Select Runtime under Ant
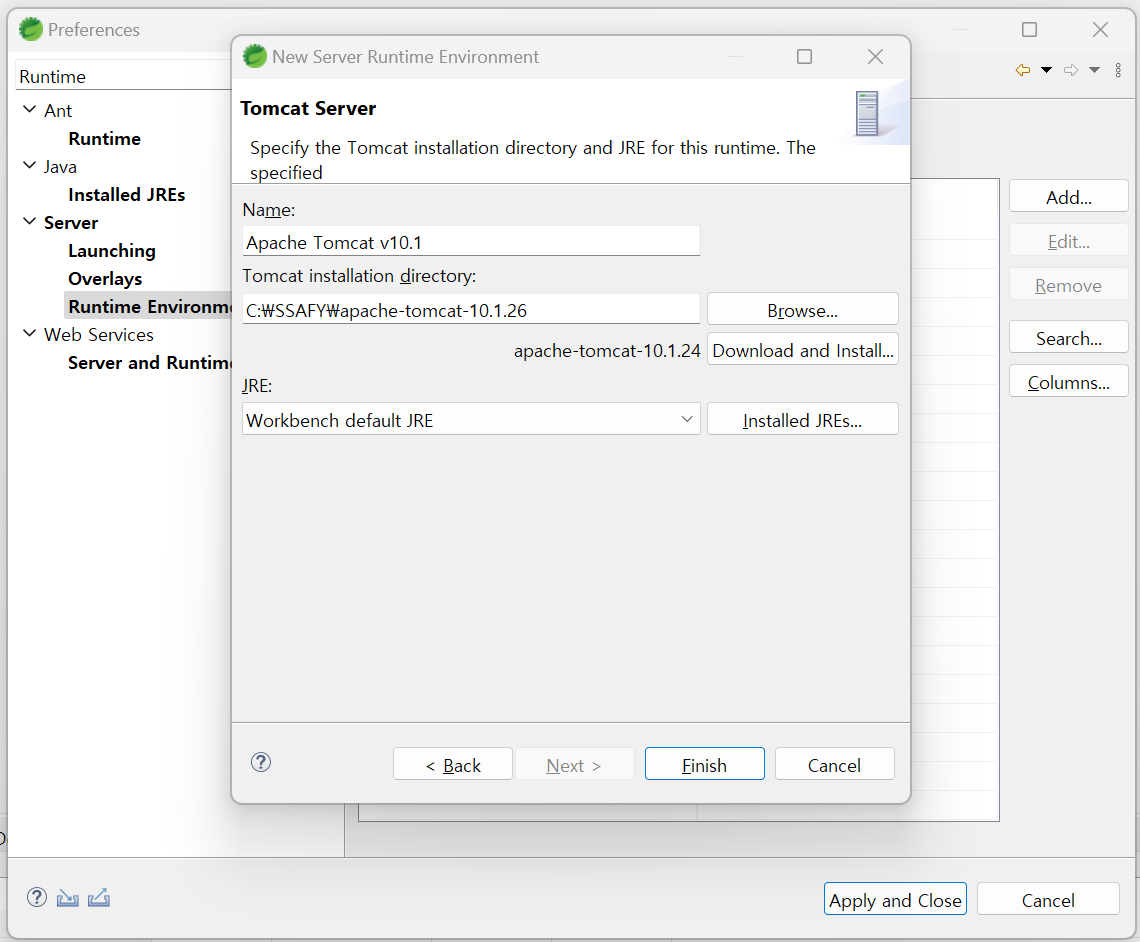The width and height of the screenshot is (1140, 942). pyautogui.click(x=105, y=139)
